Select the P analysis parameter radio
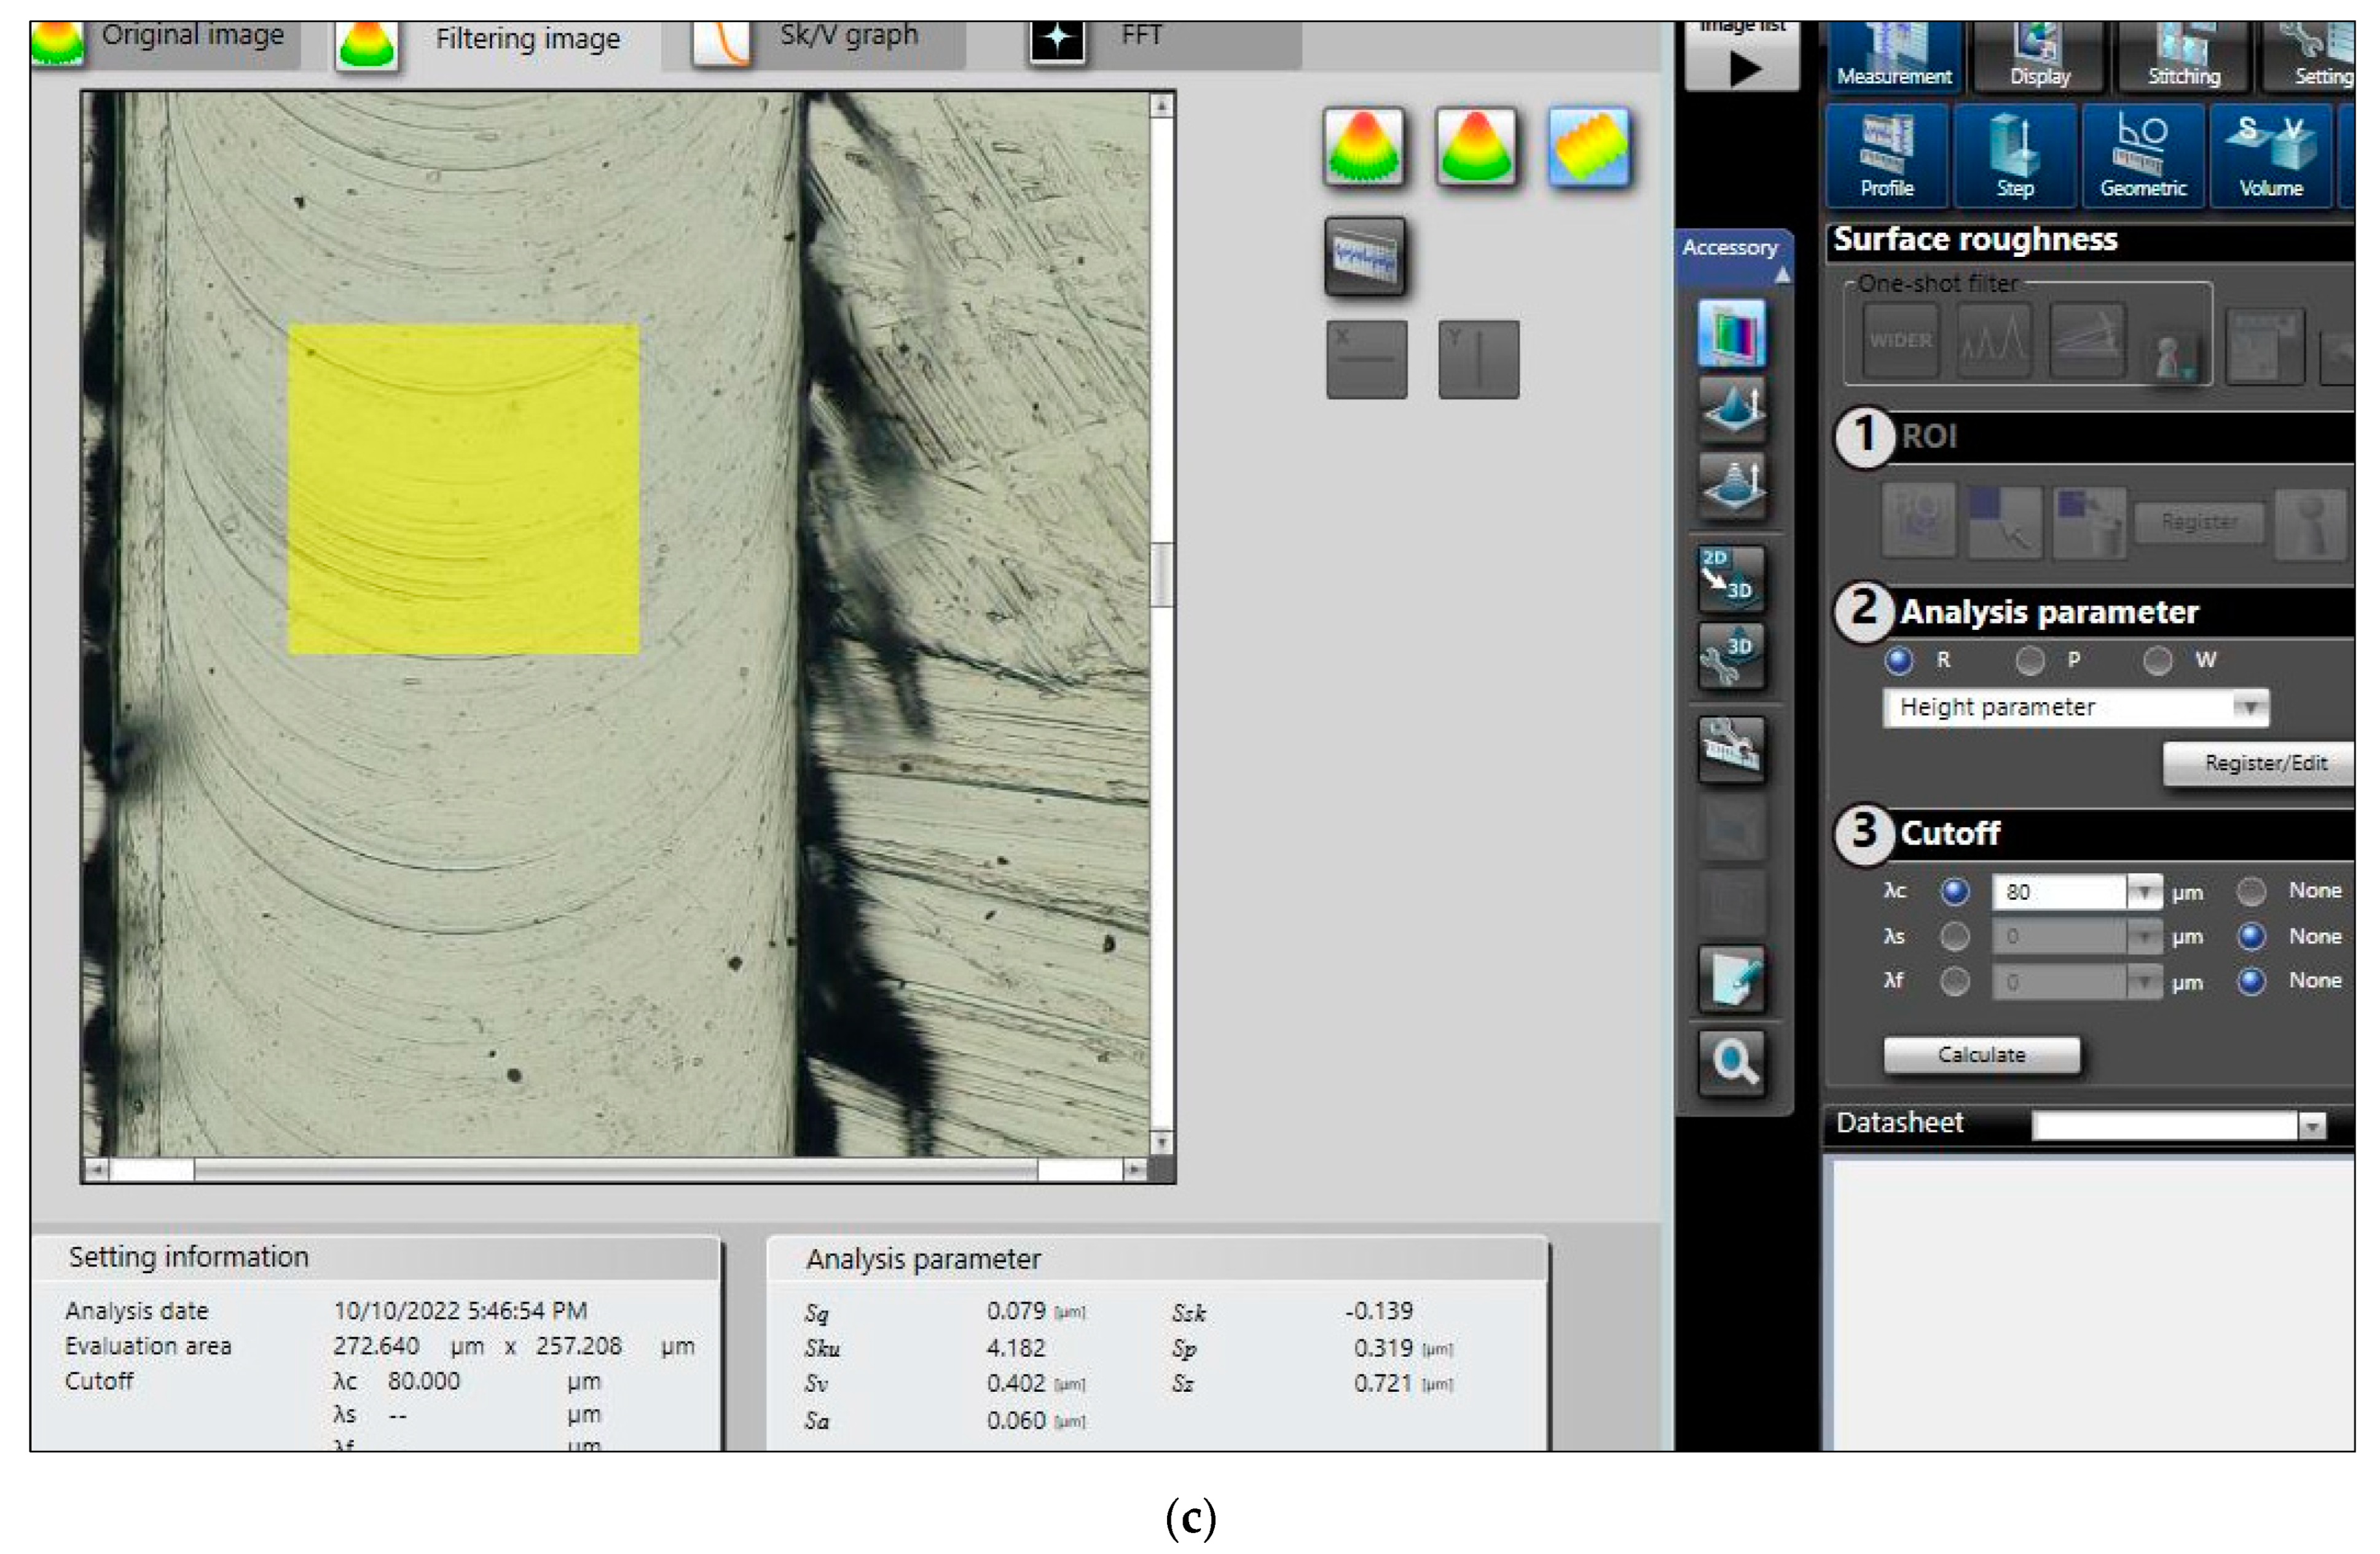Viewport: 2380px width, 1554px height. click(2029, 660)
